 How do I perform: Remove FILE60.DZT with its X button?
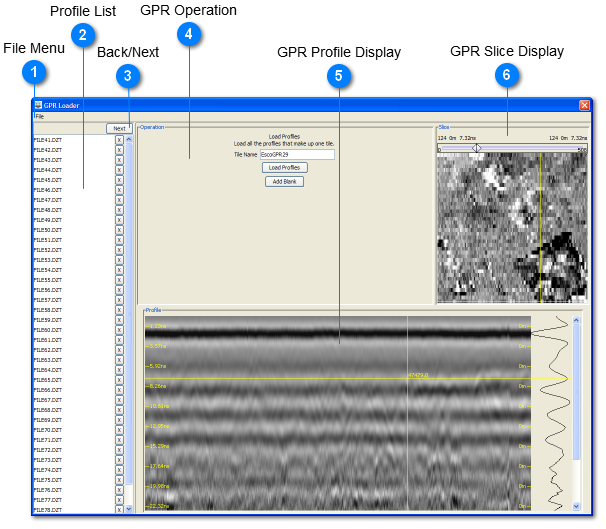[x=119, y=330]
